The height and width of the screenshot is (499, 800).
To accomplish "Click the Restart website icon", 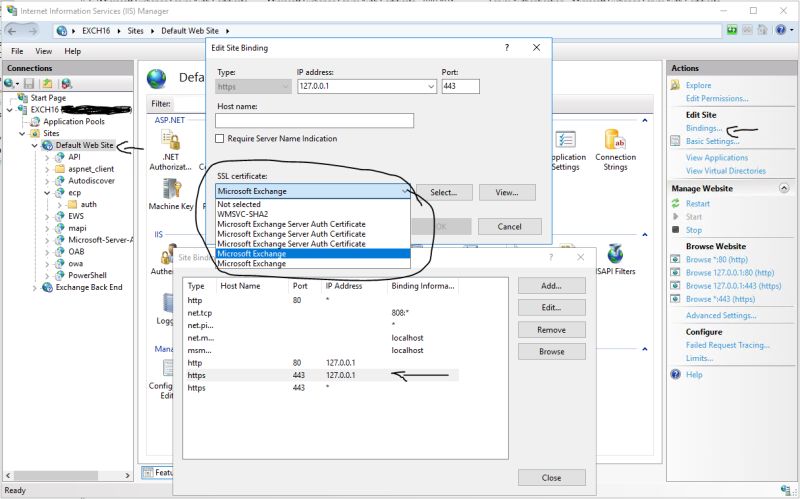I will pos(676,204).
